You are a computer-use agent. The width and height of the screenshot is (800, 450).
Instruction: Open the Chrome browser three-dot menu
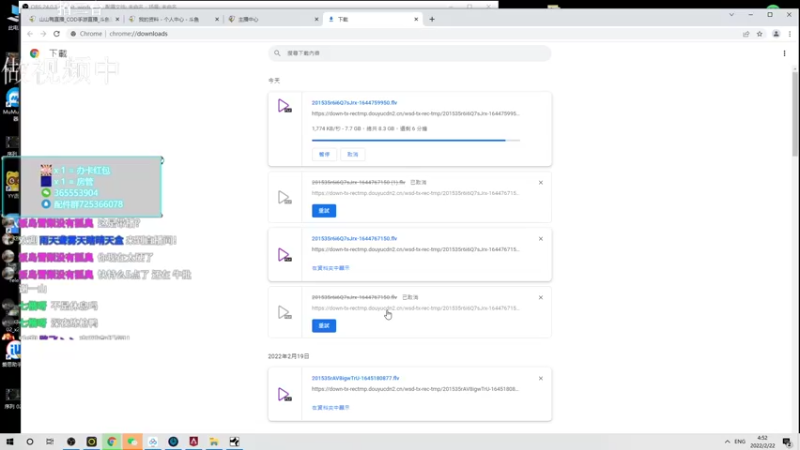click(x=790, y=34)
